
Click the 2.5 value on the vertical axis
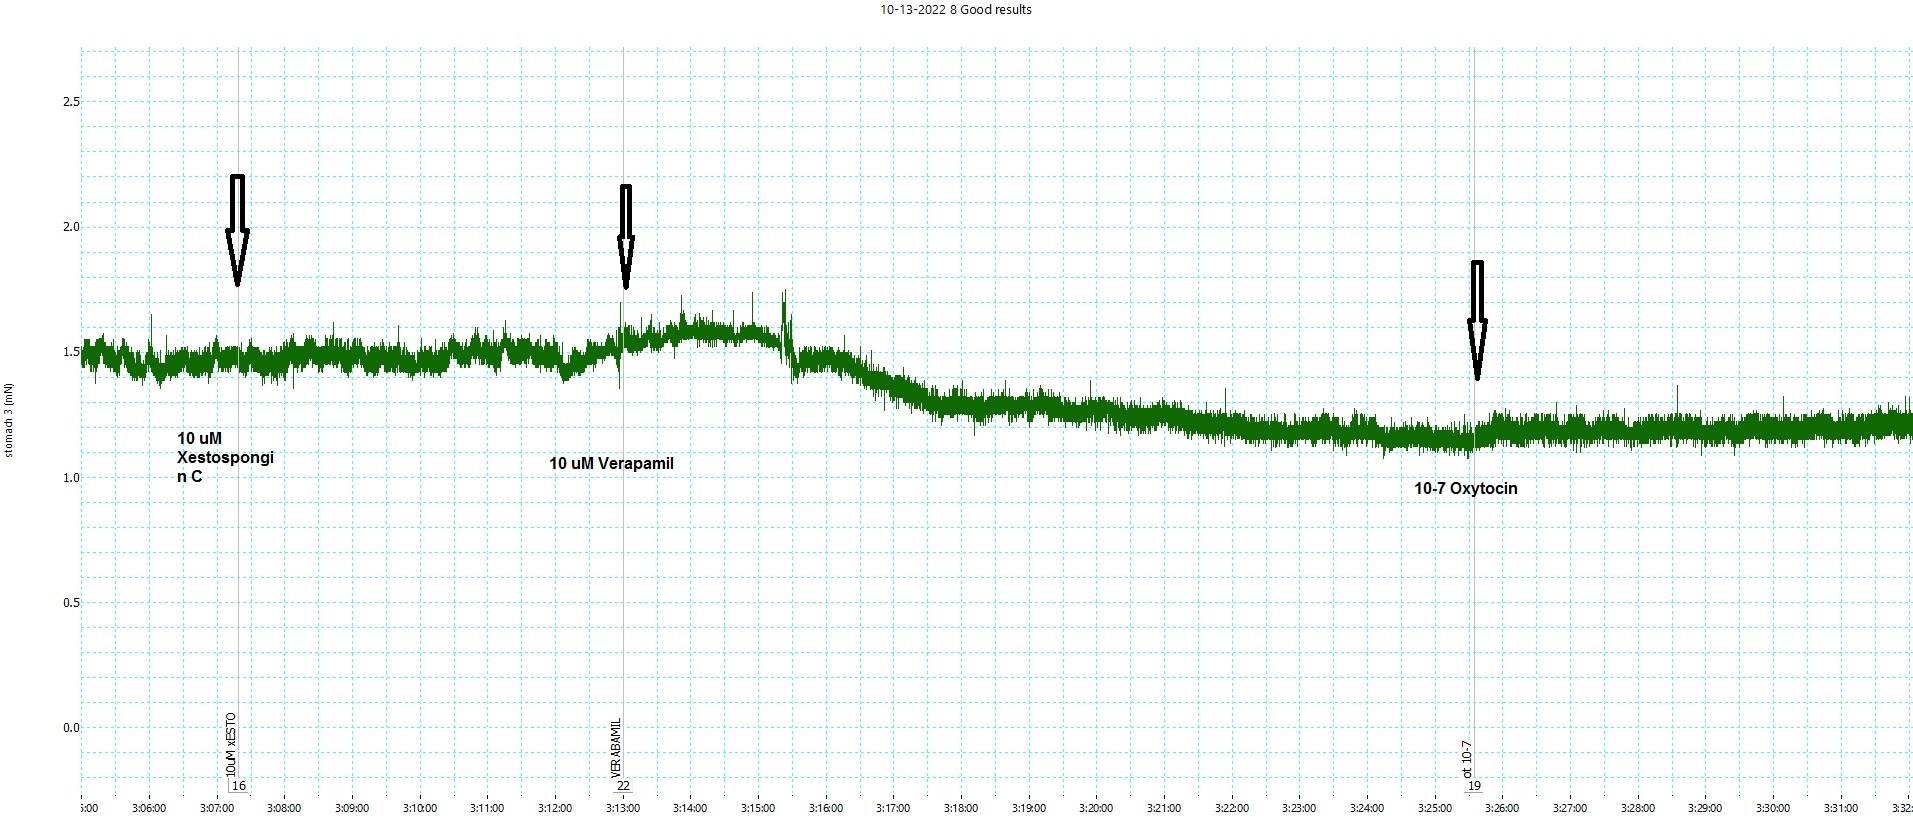[70, 102]
